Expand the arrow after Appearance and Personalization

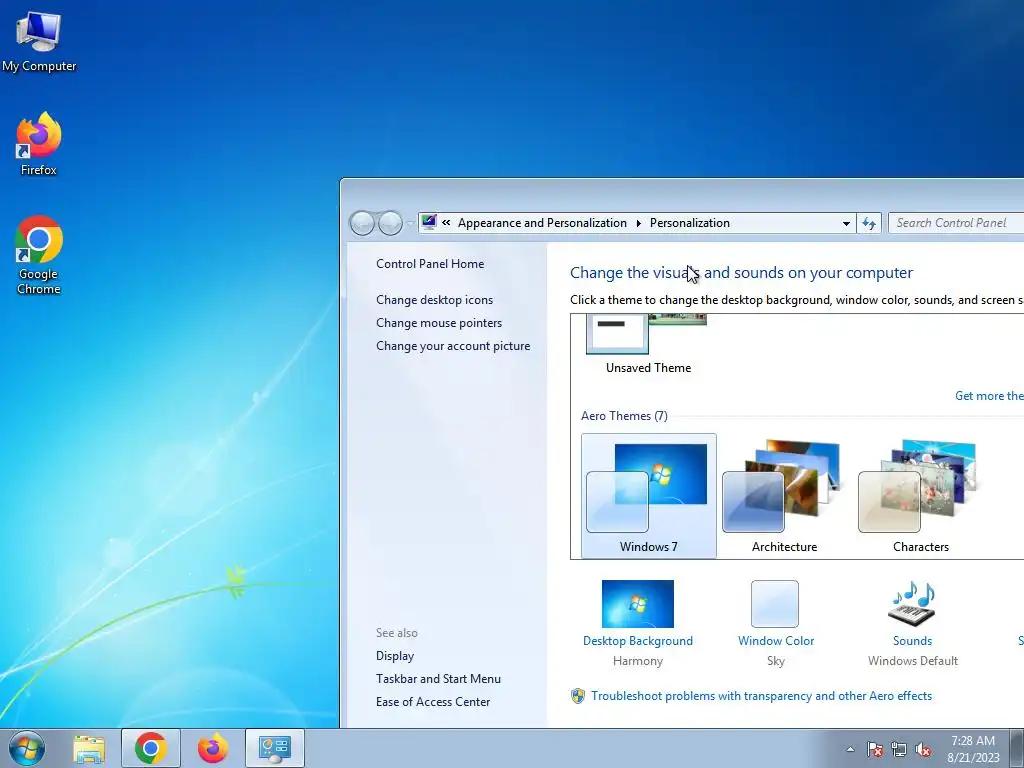click(639, 223)
